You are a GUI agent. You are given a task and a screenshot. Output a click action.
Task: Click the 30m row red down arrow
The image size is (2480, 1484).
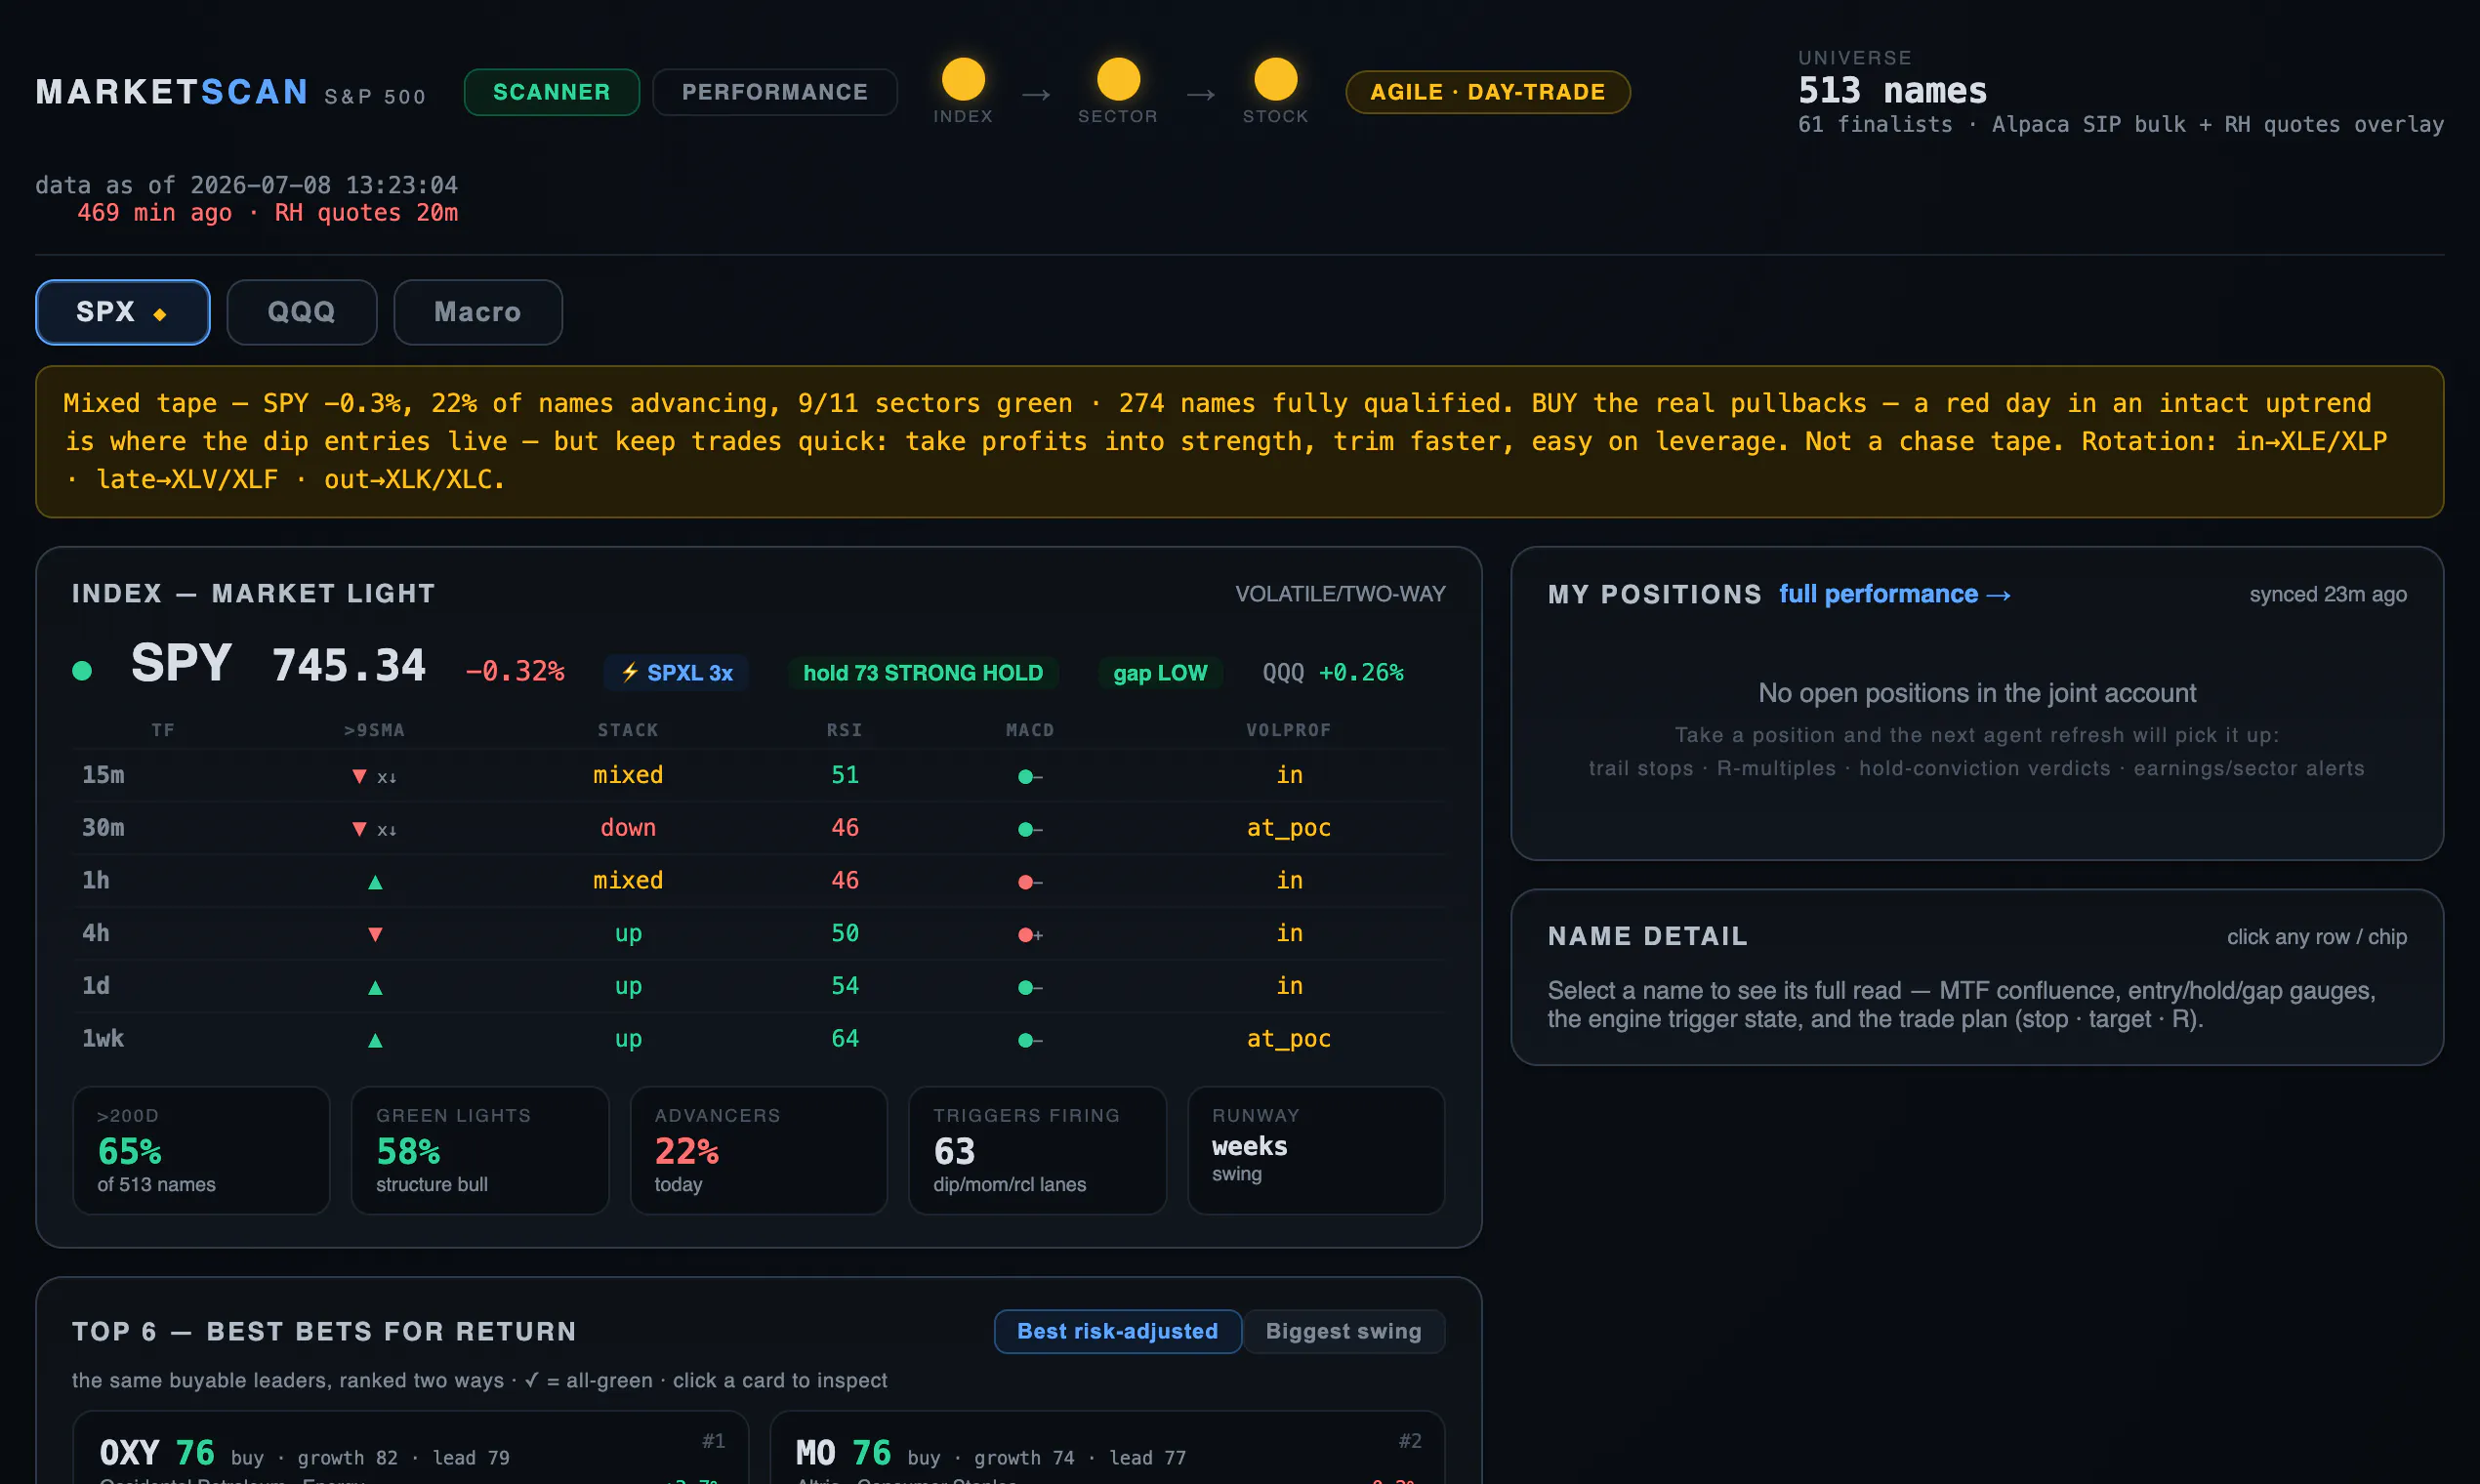click(x=359, y=829)
